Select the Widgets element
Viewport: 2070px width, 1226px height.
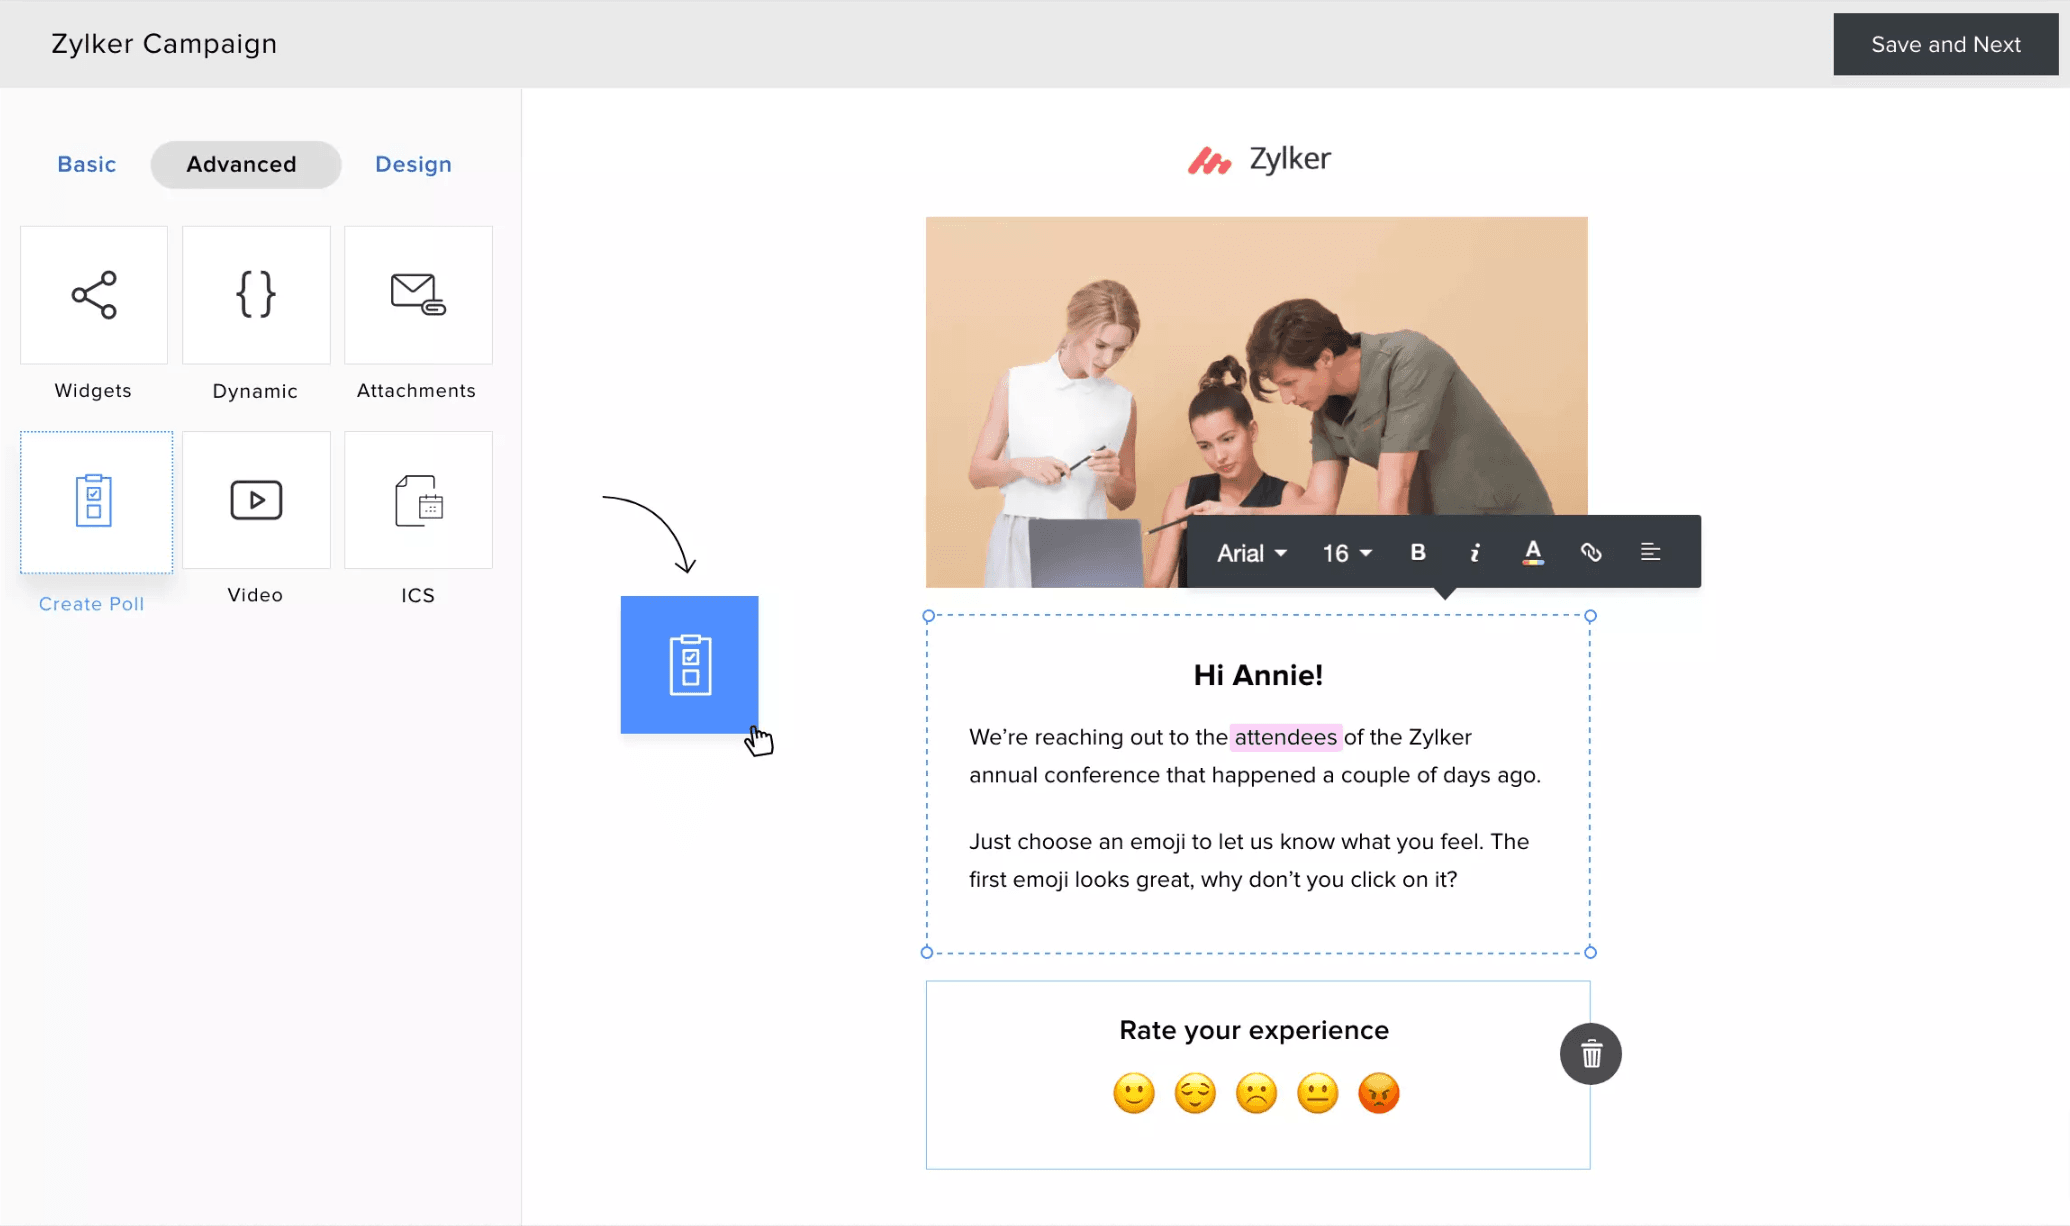(x=93, y=295)
